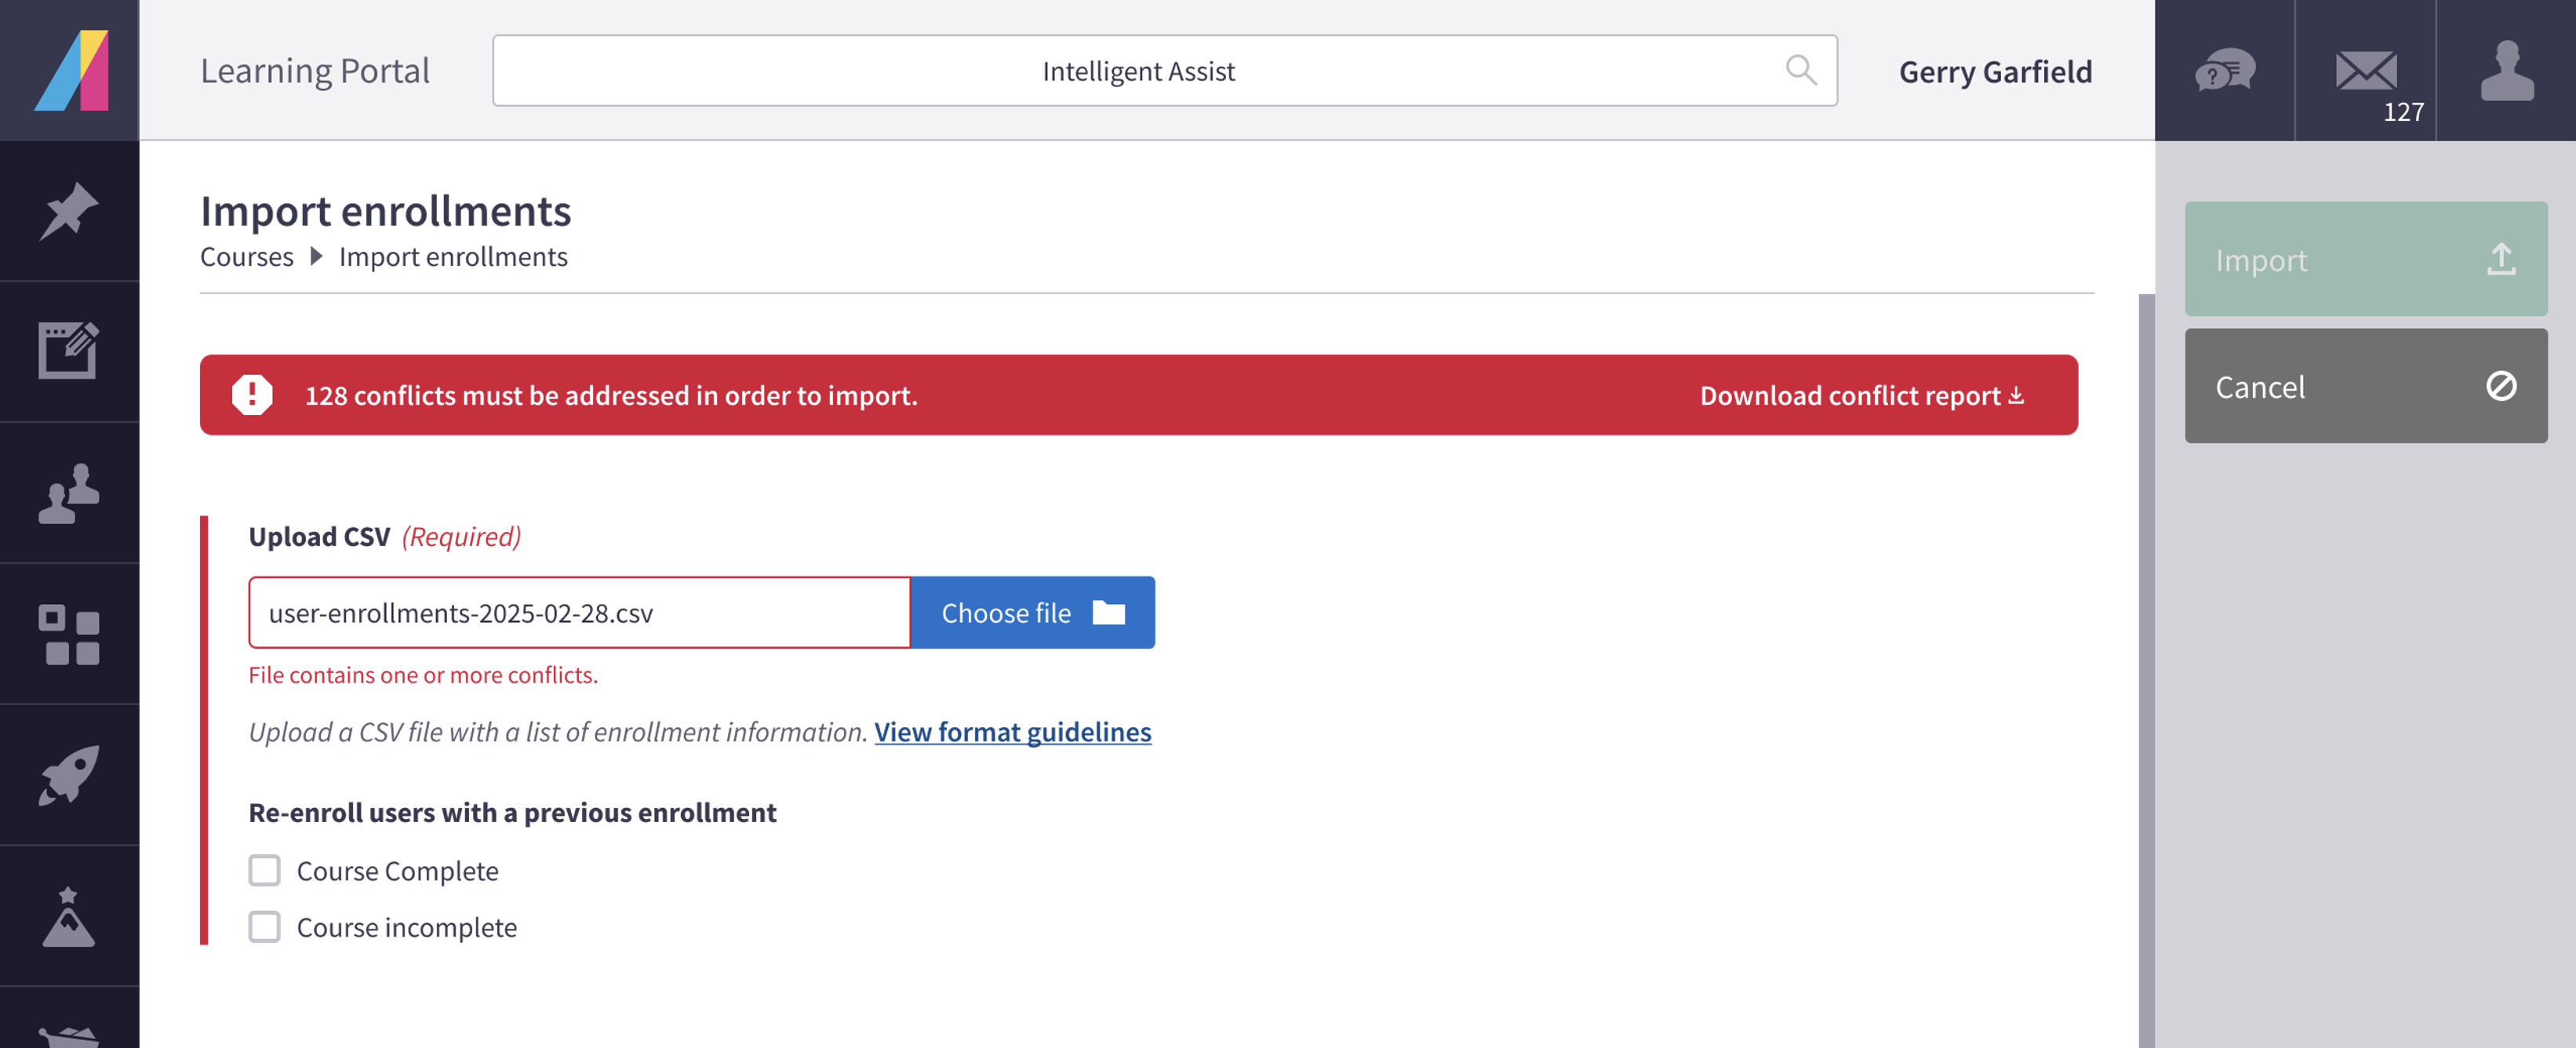
Task: Tick the Course incomplete checkbox
Action: coord(264,927)
